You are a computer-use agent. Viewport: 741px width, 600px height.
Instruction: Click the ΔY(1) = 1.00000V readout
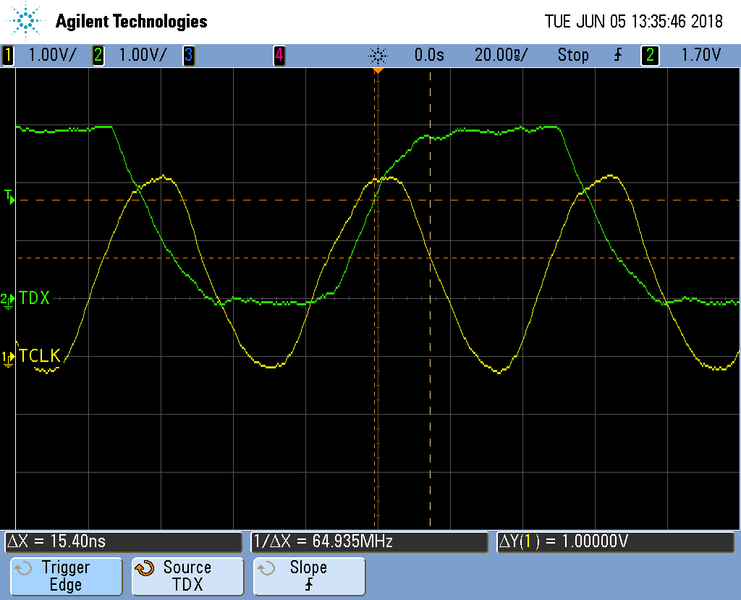pos(615,541)
